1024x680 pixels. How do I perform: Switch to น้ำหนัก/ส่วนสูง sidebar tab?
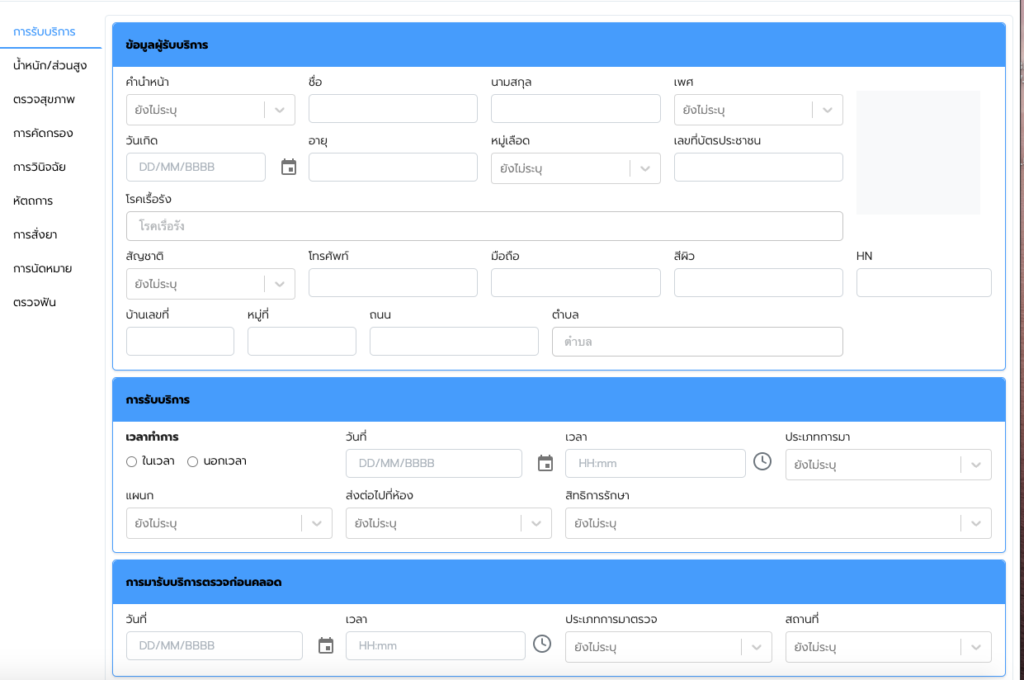tap(50, 66)
